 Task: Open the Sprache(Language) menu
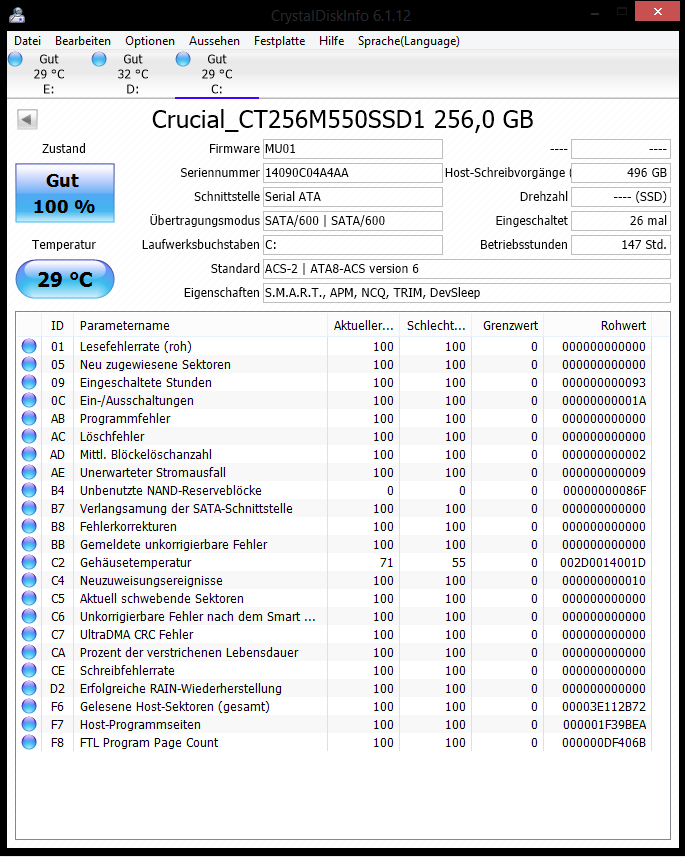[408, 41]
